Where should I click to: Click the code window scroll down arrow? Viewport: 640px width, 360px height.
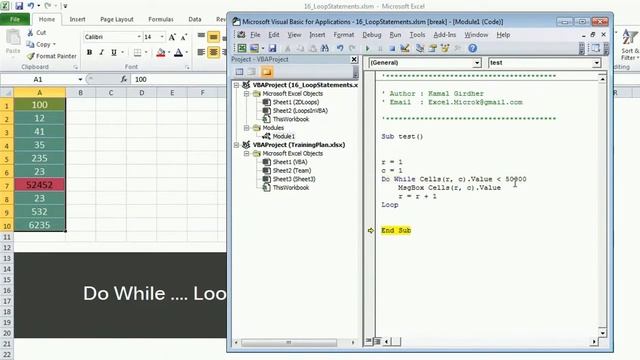(x=602, y=333)
